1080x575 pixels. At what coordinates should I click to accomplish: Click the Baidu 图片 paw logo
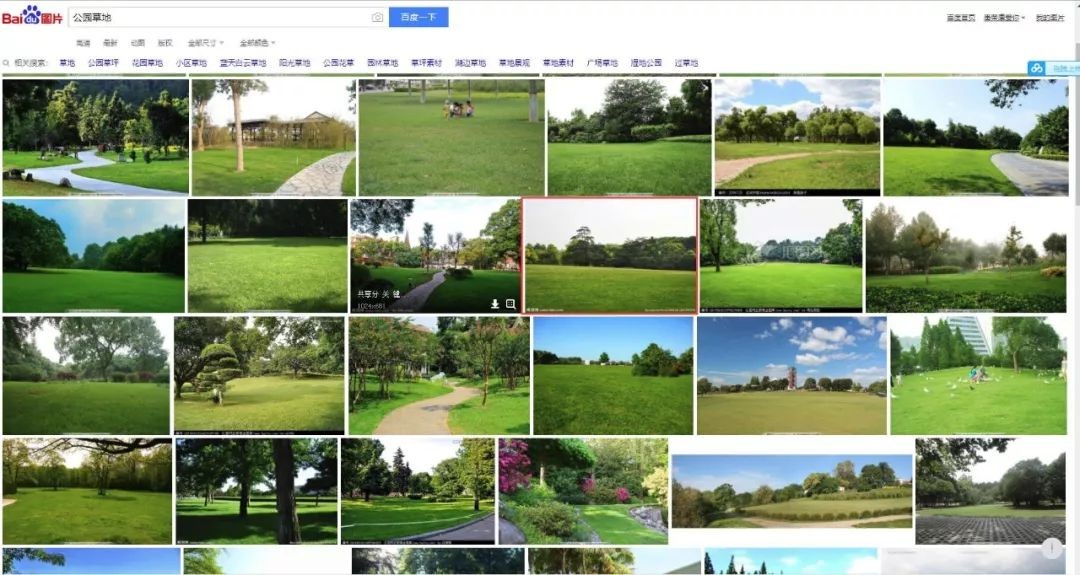click(32, 15)
